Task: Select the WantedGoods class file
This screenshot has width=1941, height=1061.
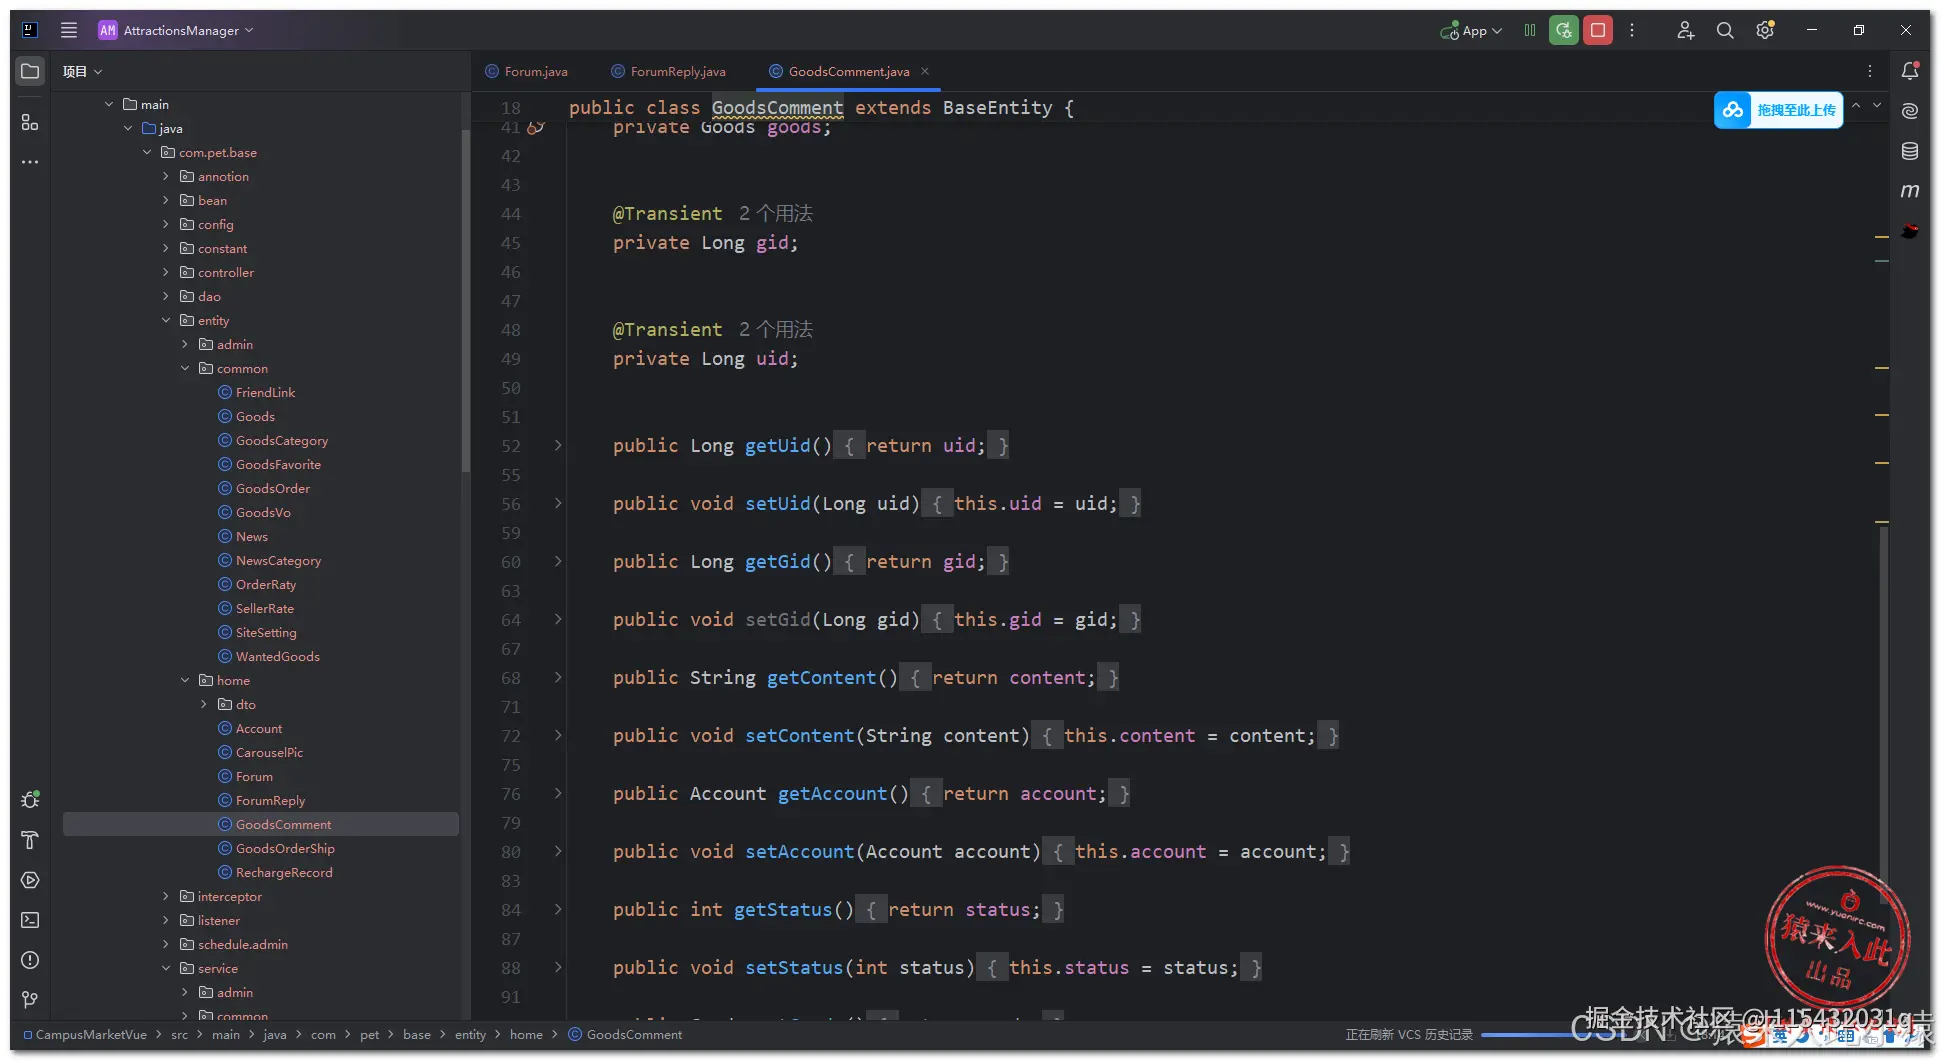Action: [269, 656]
